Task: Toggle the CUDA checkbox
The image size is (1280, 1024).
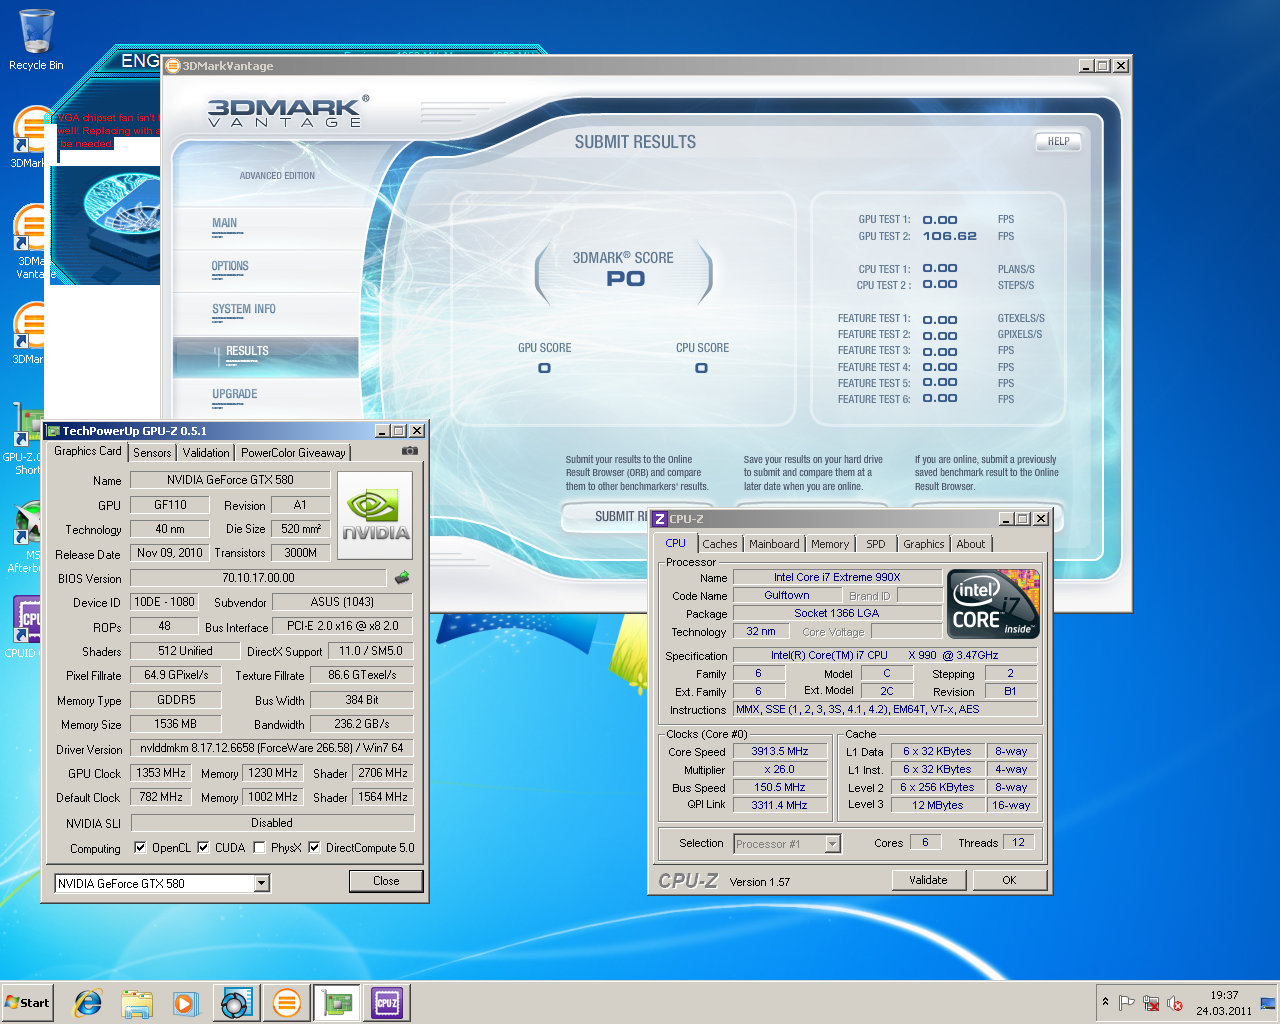Action: [x=203, y=847]
